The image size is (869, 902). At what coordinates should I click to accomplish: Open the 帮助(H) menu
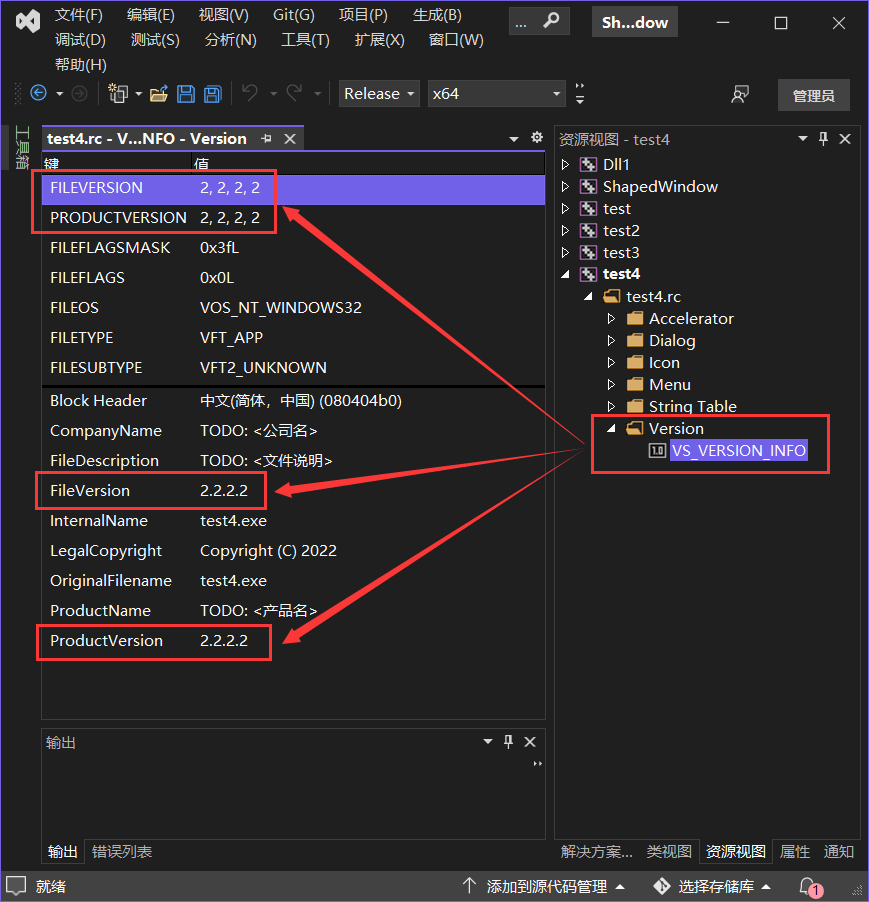(81, 64)
